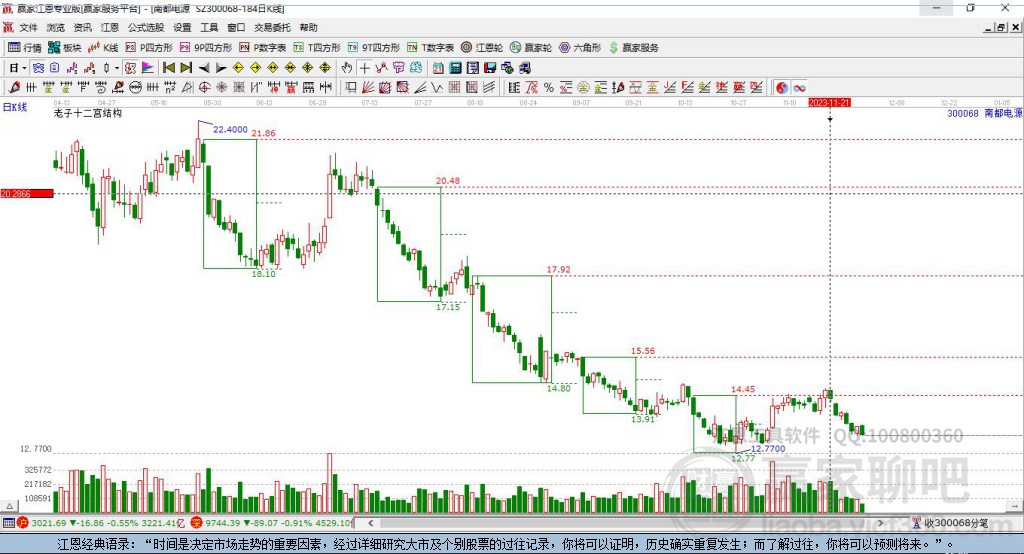The height and width of the screenshot is (554, 1024).
Task: Click 收300068分笔 status entry
Action: [x=950, y=523]
